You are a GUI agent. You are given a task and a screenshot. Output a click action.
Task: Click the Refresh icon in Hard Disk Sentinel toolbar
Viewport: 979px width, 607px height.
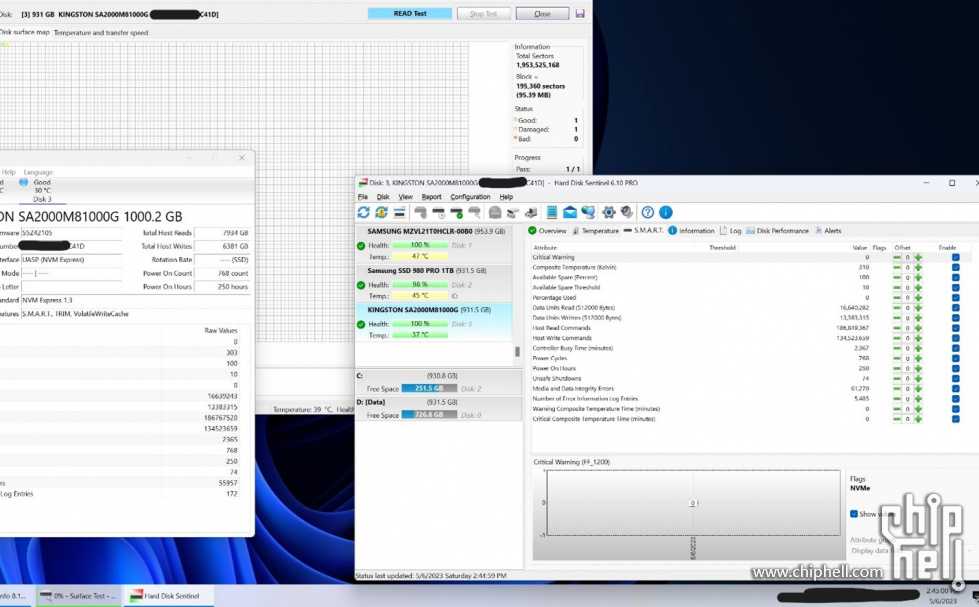(363, 212)
